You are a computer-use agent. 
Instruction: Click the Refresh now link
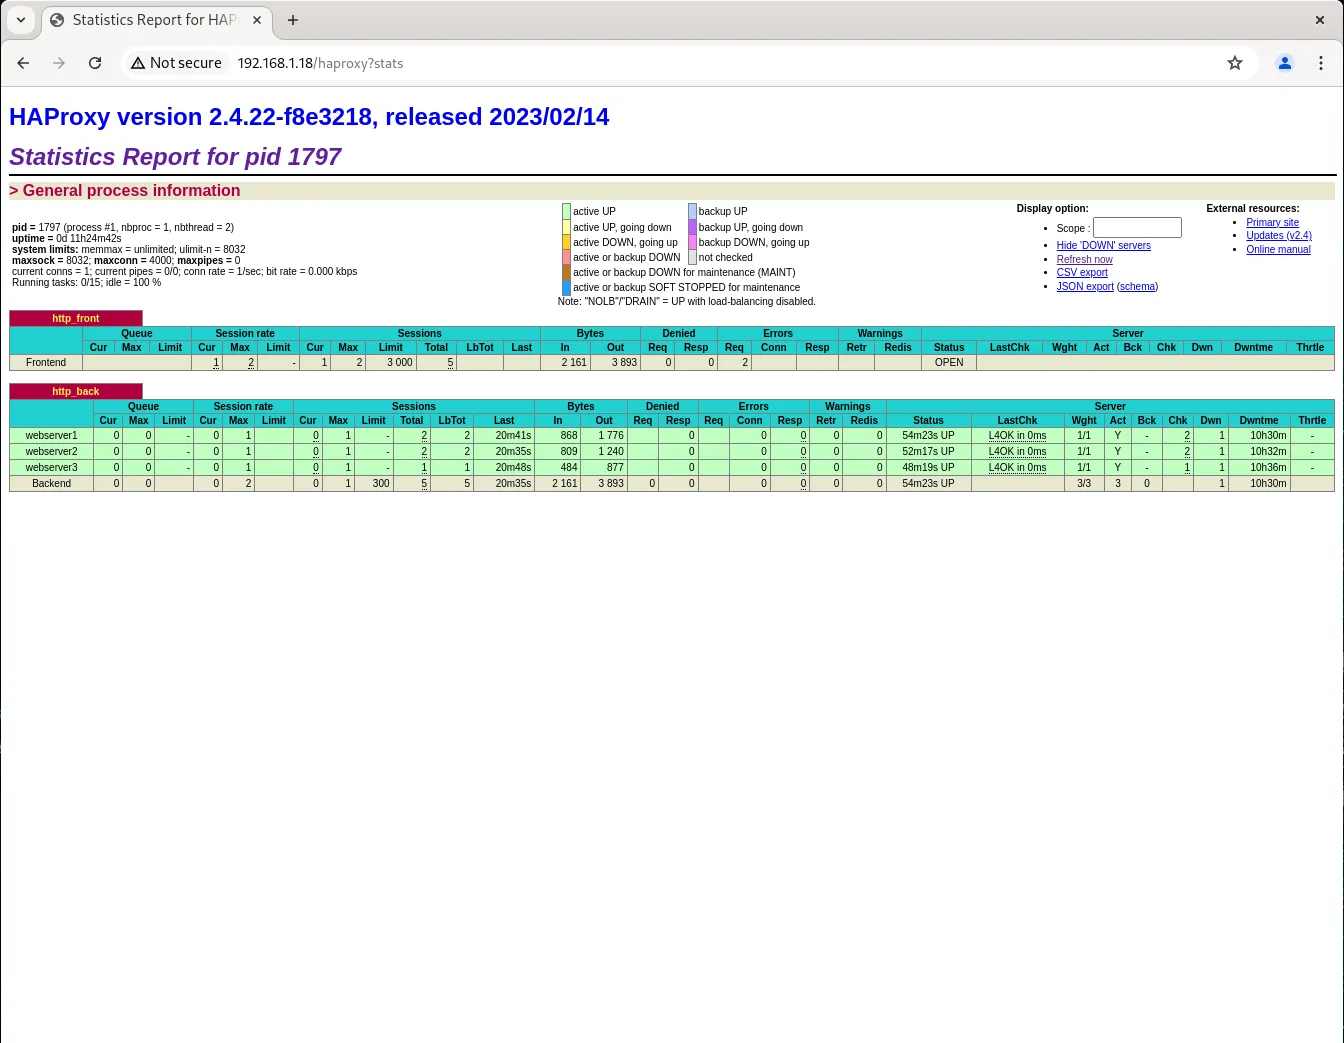1084,260
